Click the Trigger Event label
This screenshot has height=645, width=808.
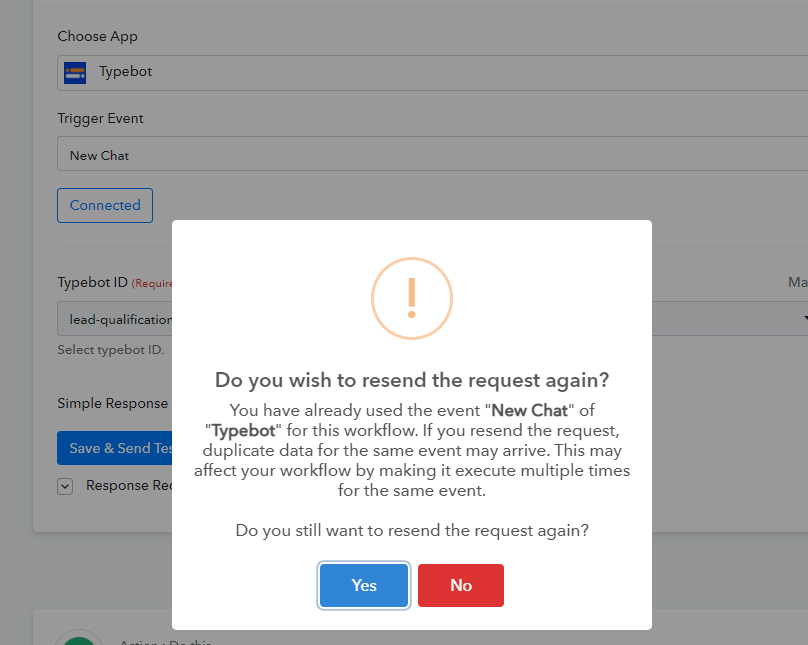click(x=100, y=118)
